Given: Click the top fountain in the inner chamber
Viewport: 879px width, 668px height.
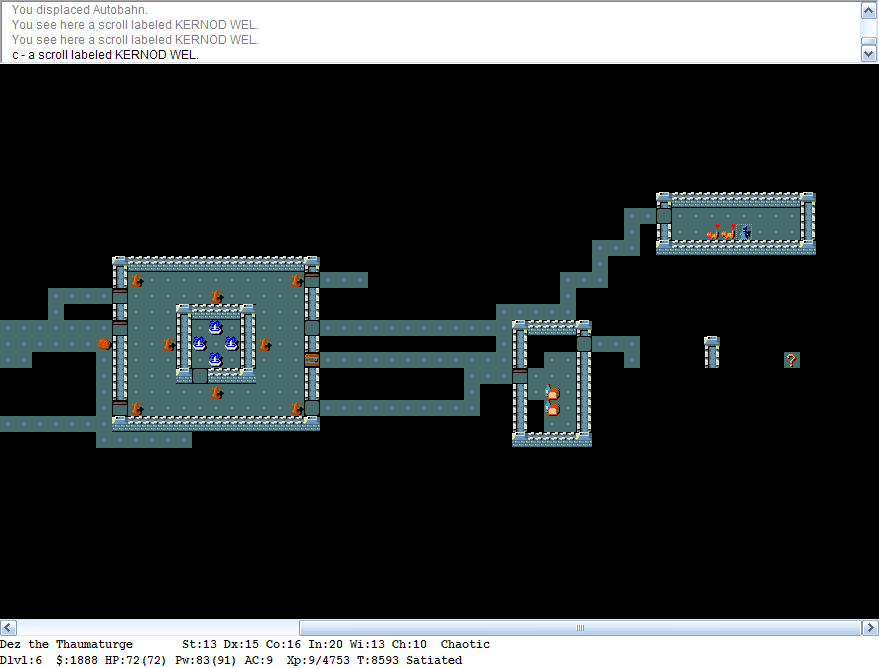Looking at the screenshot, I should 215,327.
